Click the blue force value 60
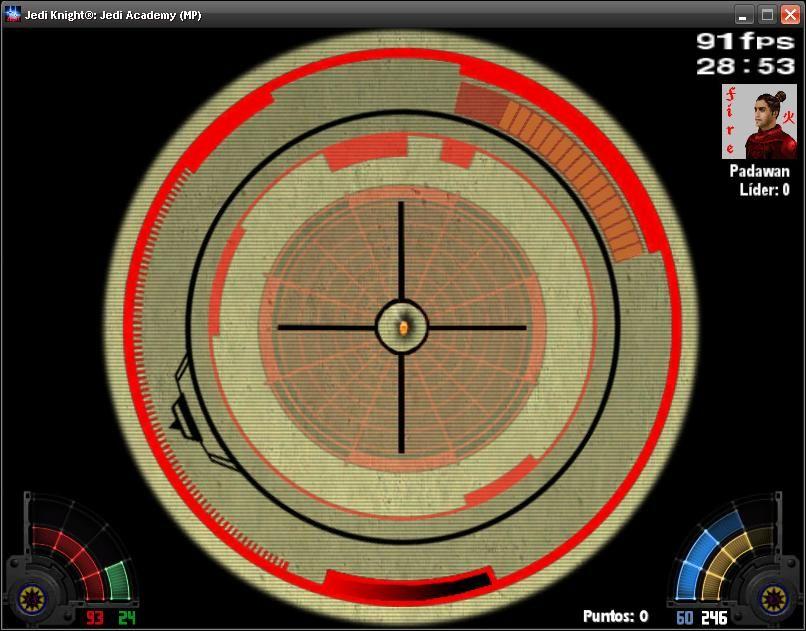The height and width of the screenshot is (631, 806). (684, 618)
